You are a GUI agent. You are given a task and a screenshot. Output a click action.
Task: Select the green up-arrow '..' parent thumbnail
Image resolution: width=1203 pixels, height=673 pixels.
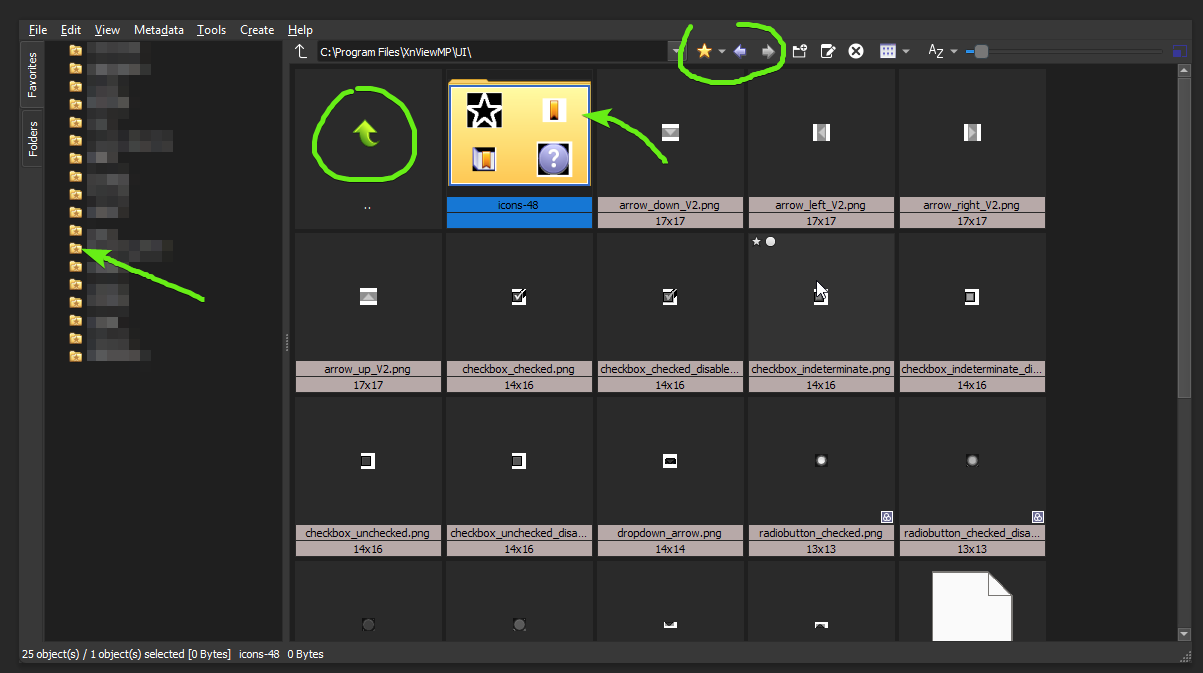[368, 148]
